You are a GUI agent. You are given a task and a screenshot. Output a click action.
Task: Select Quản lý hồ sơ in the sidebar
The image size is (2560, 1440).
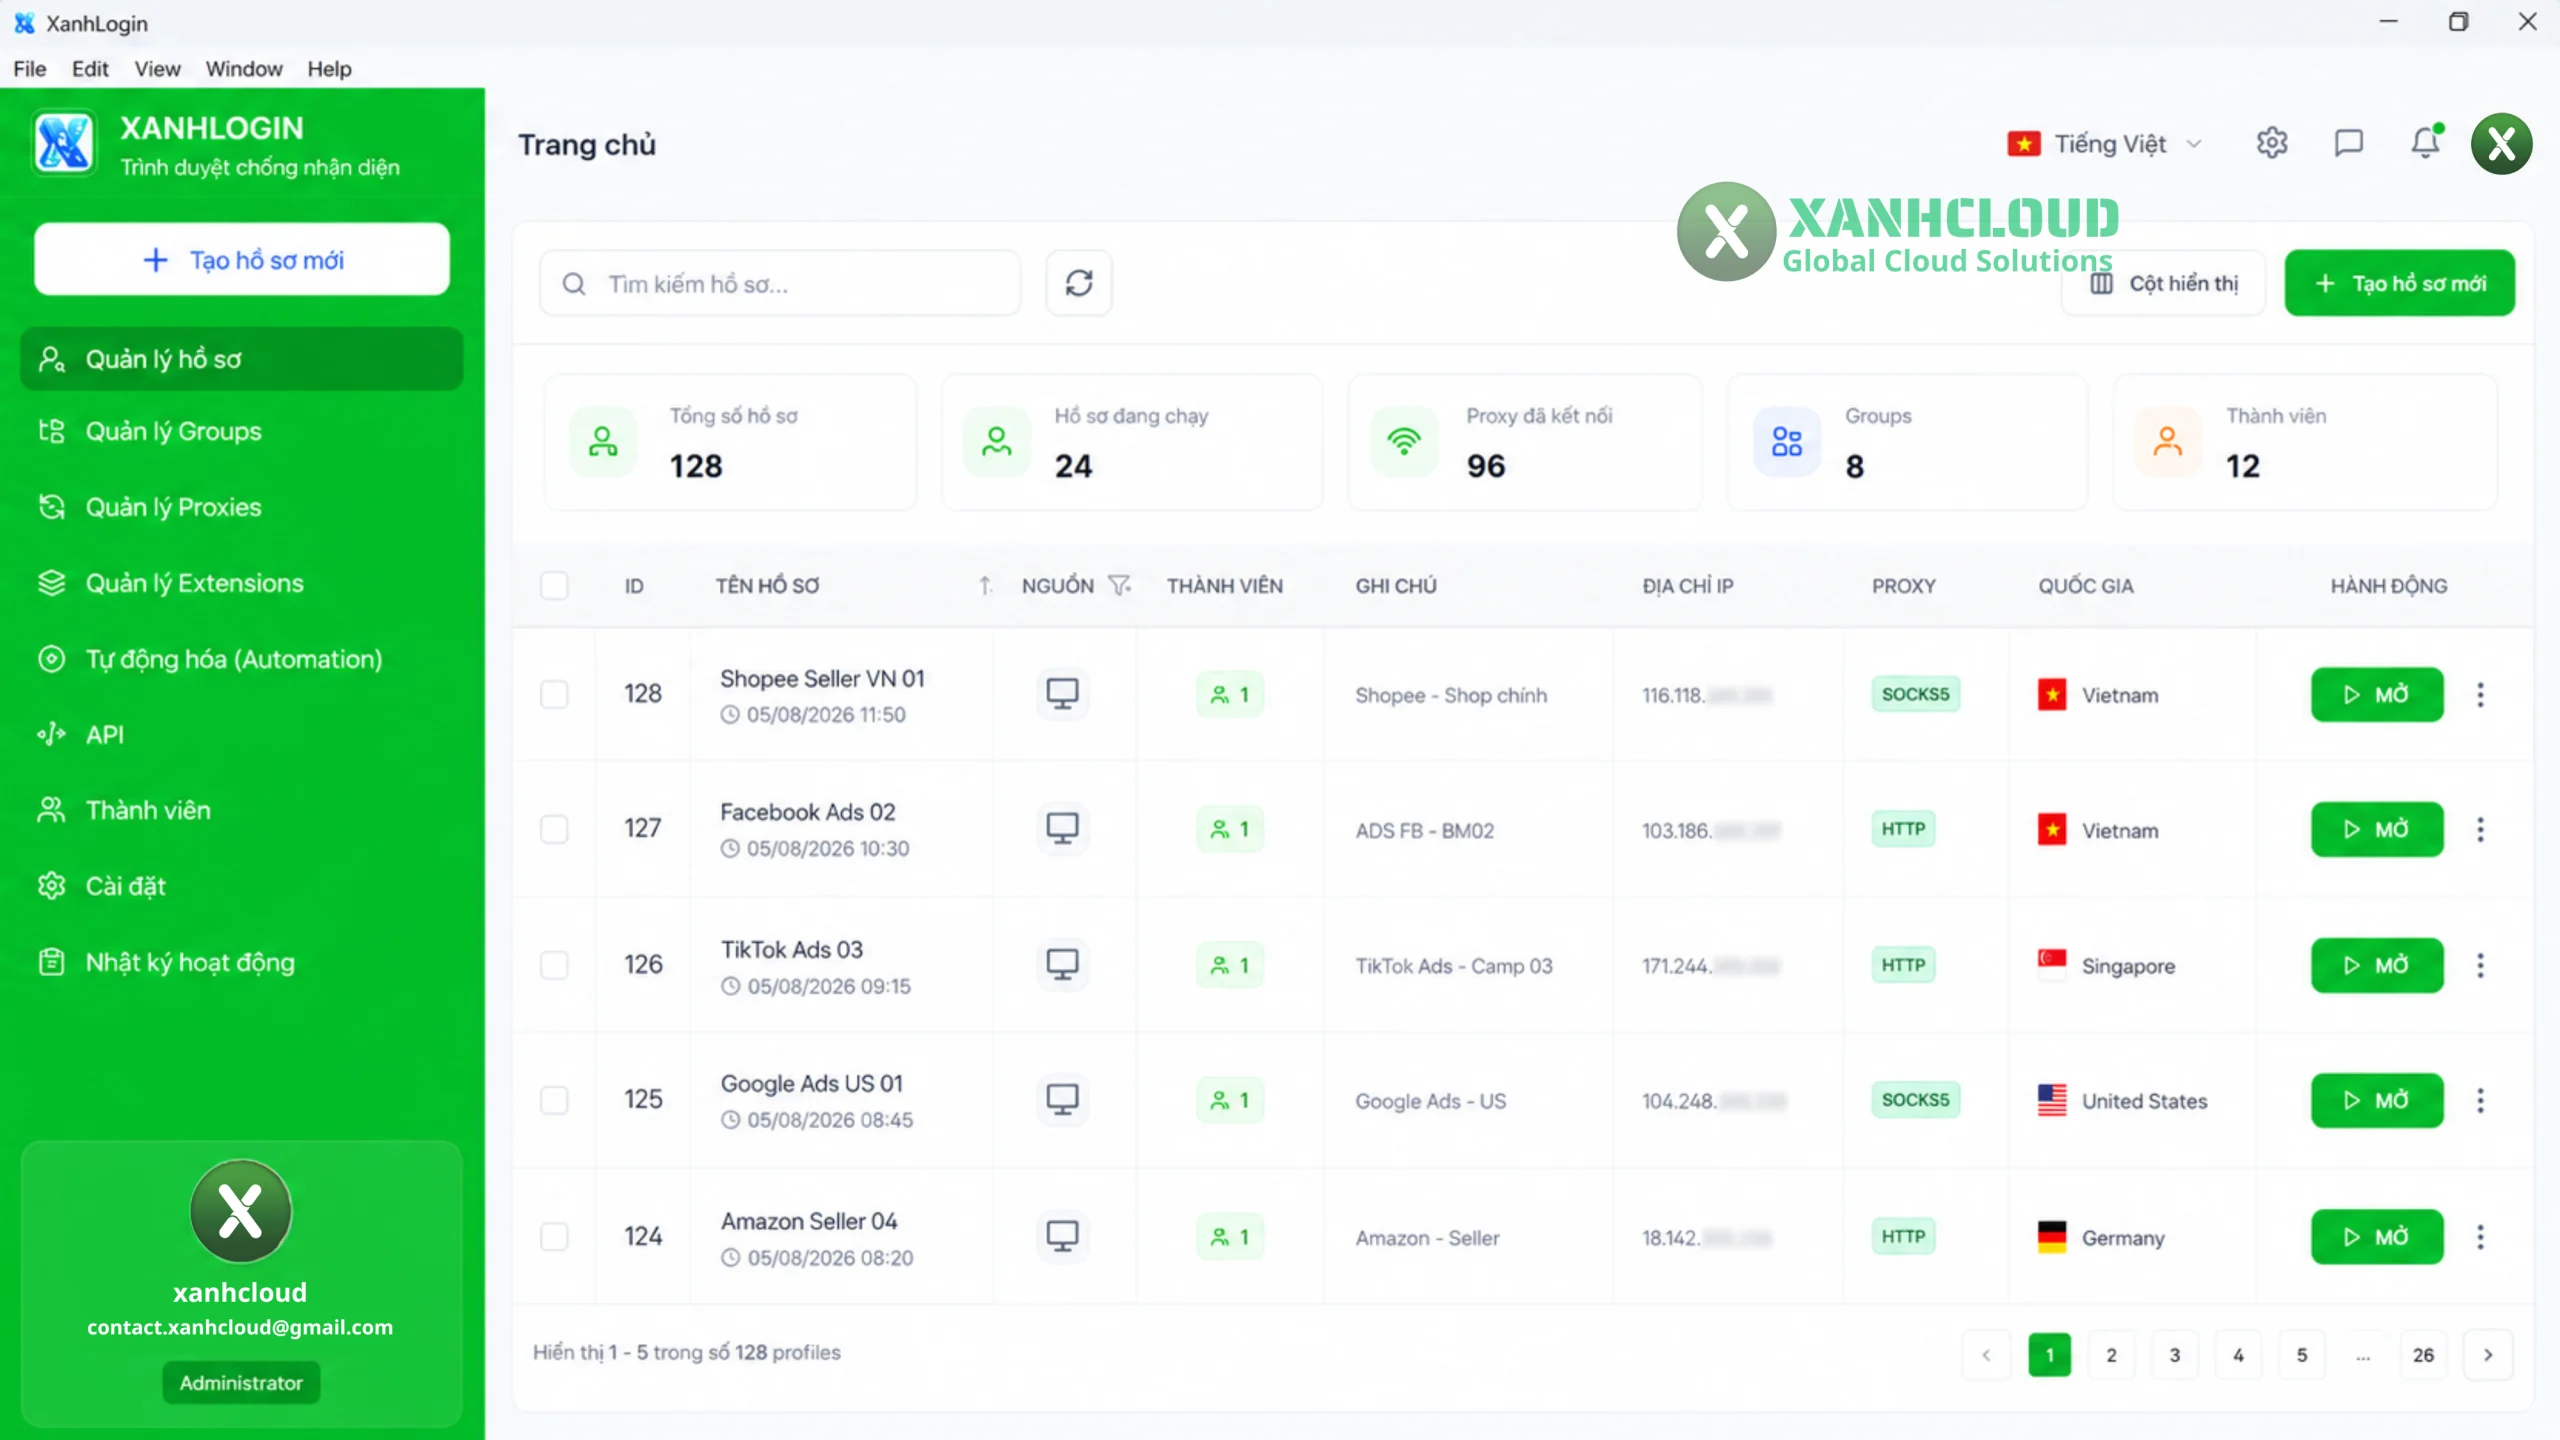click(241, 359)
